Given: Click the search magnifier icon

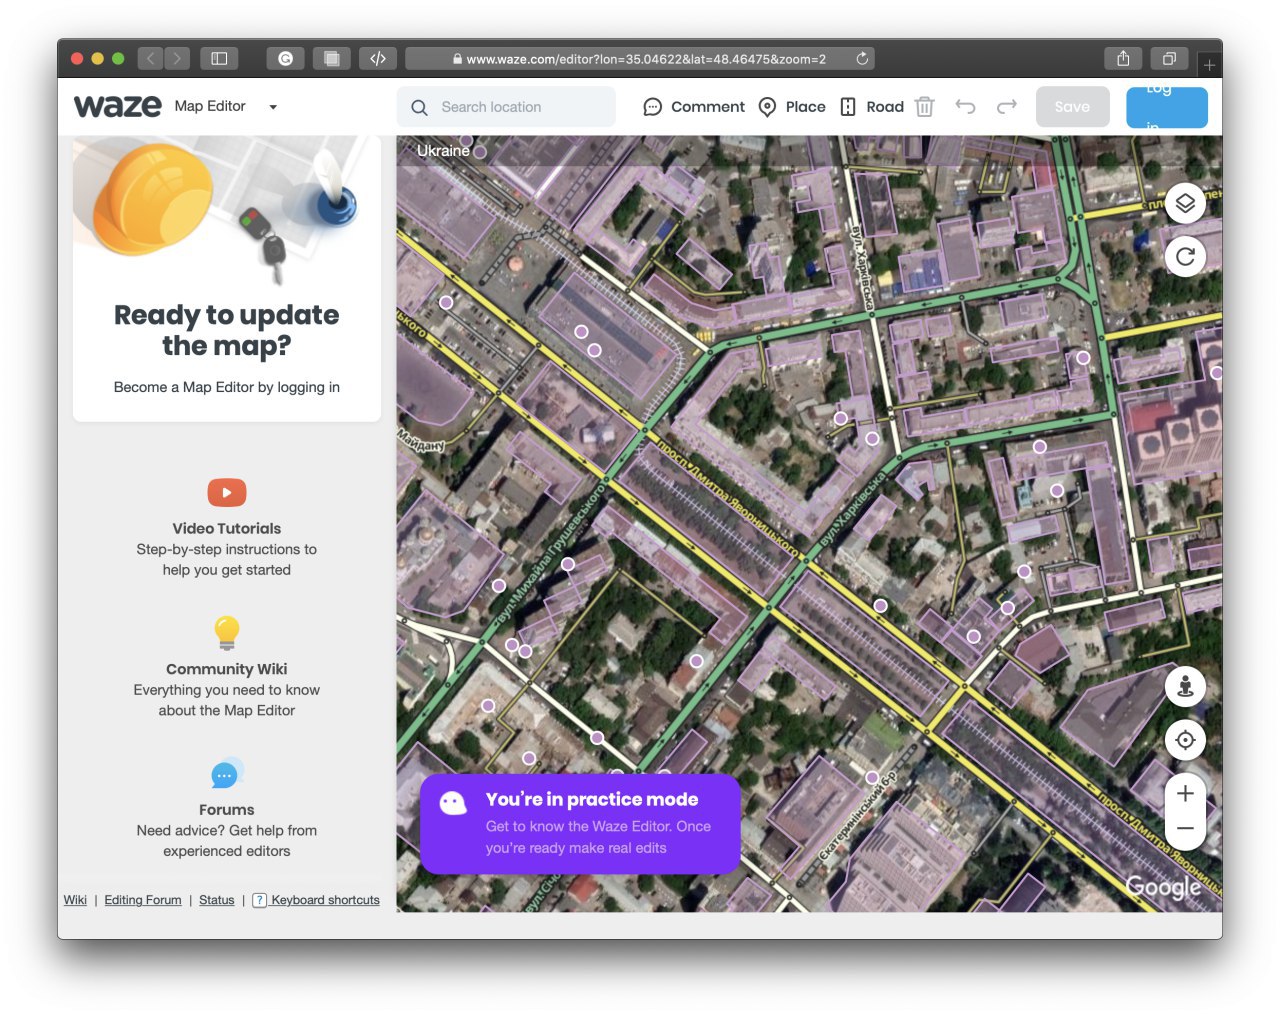Looking at the screenshot, I should coord(419,107).
